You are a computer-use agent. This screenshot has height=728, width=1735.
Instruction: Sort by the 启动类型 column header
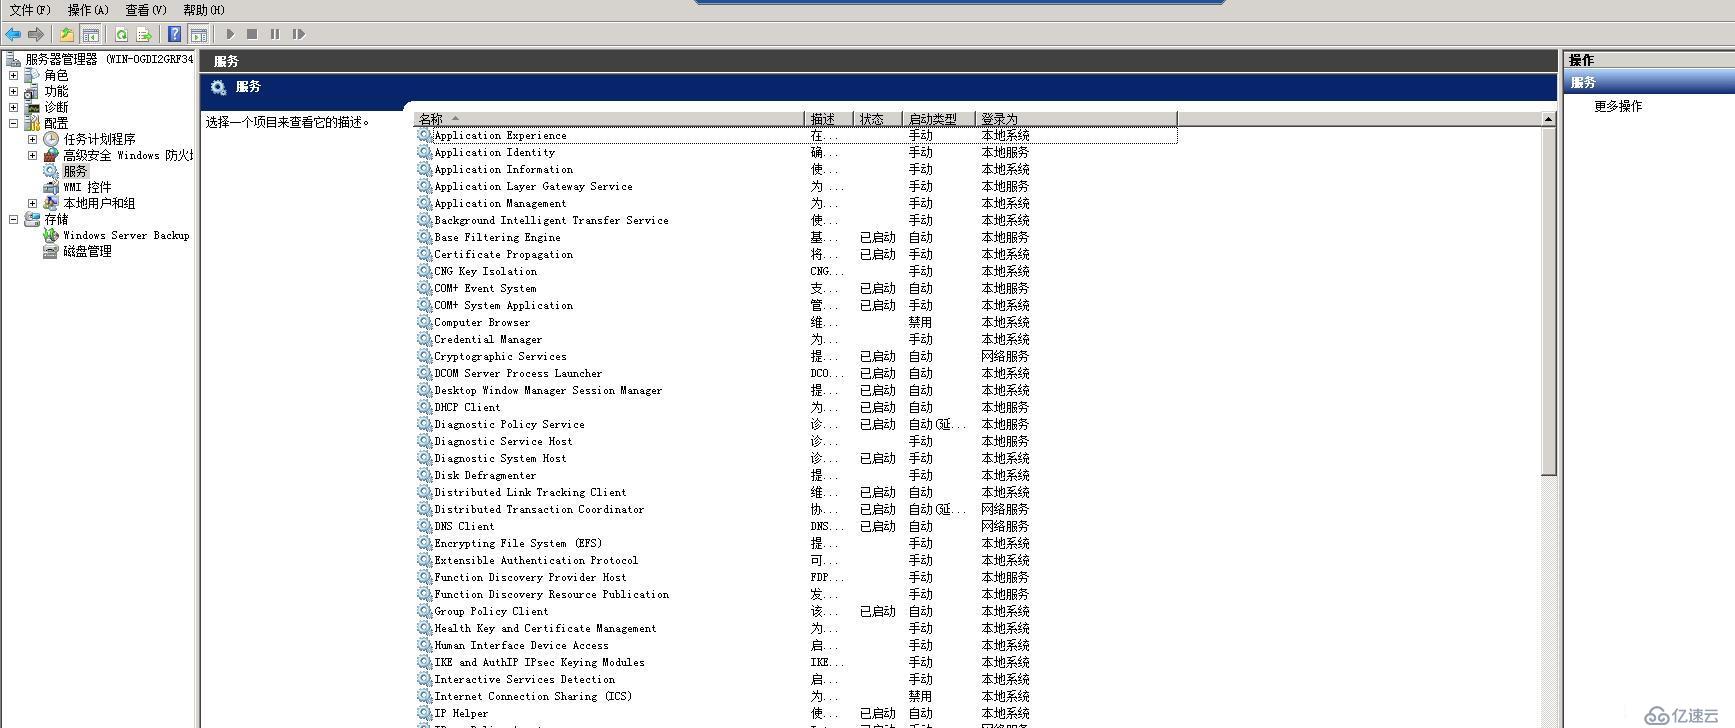(x=939, y=119)
